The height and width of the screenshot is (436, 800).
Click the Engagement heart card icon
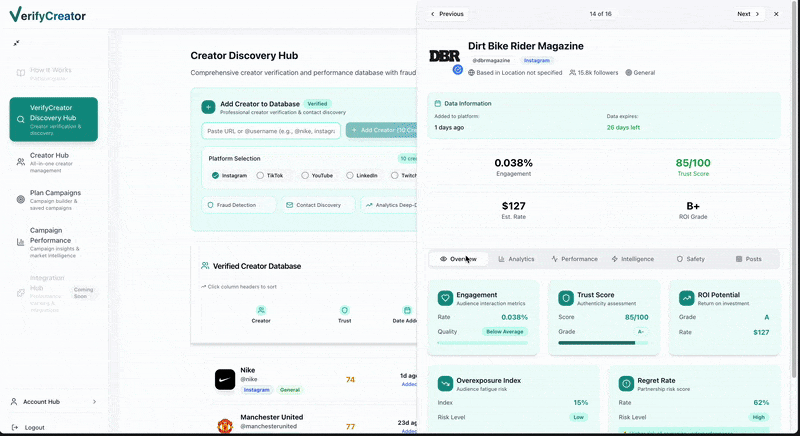coord(445,298)
